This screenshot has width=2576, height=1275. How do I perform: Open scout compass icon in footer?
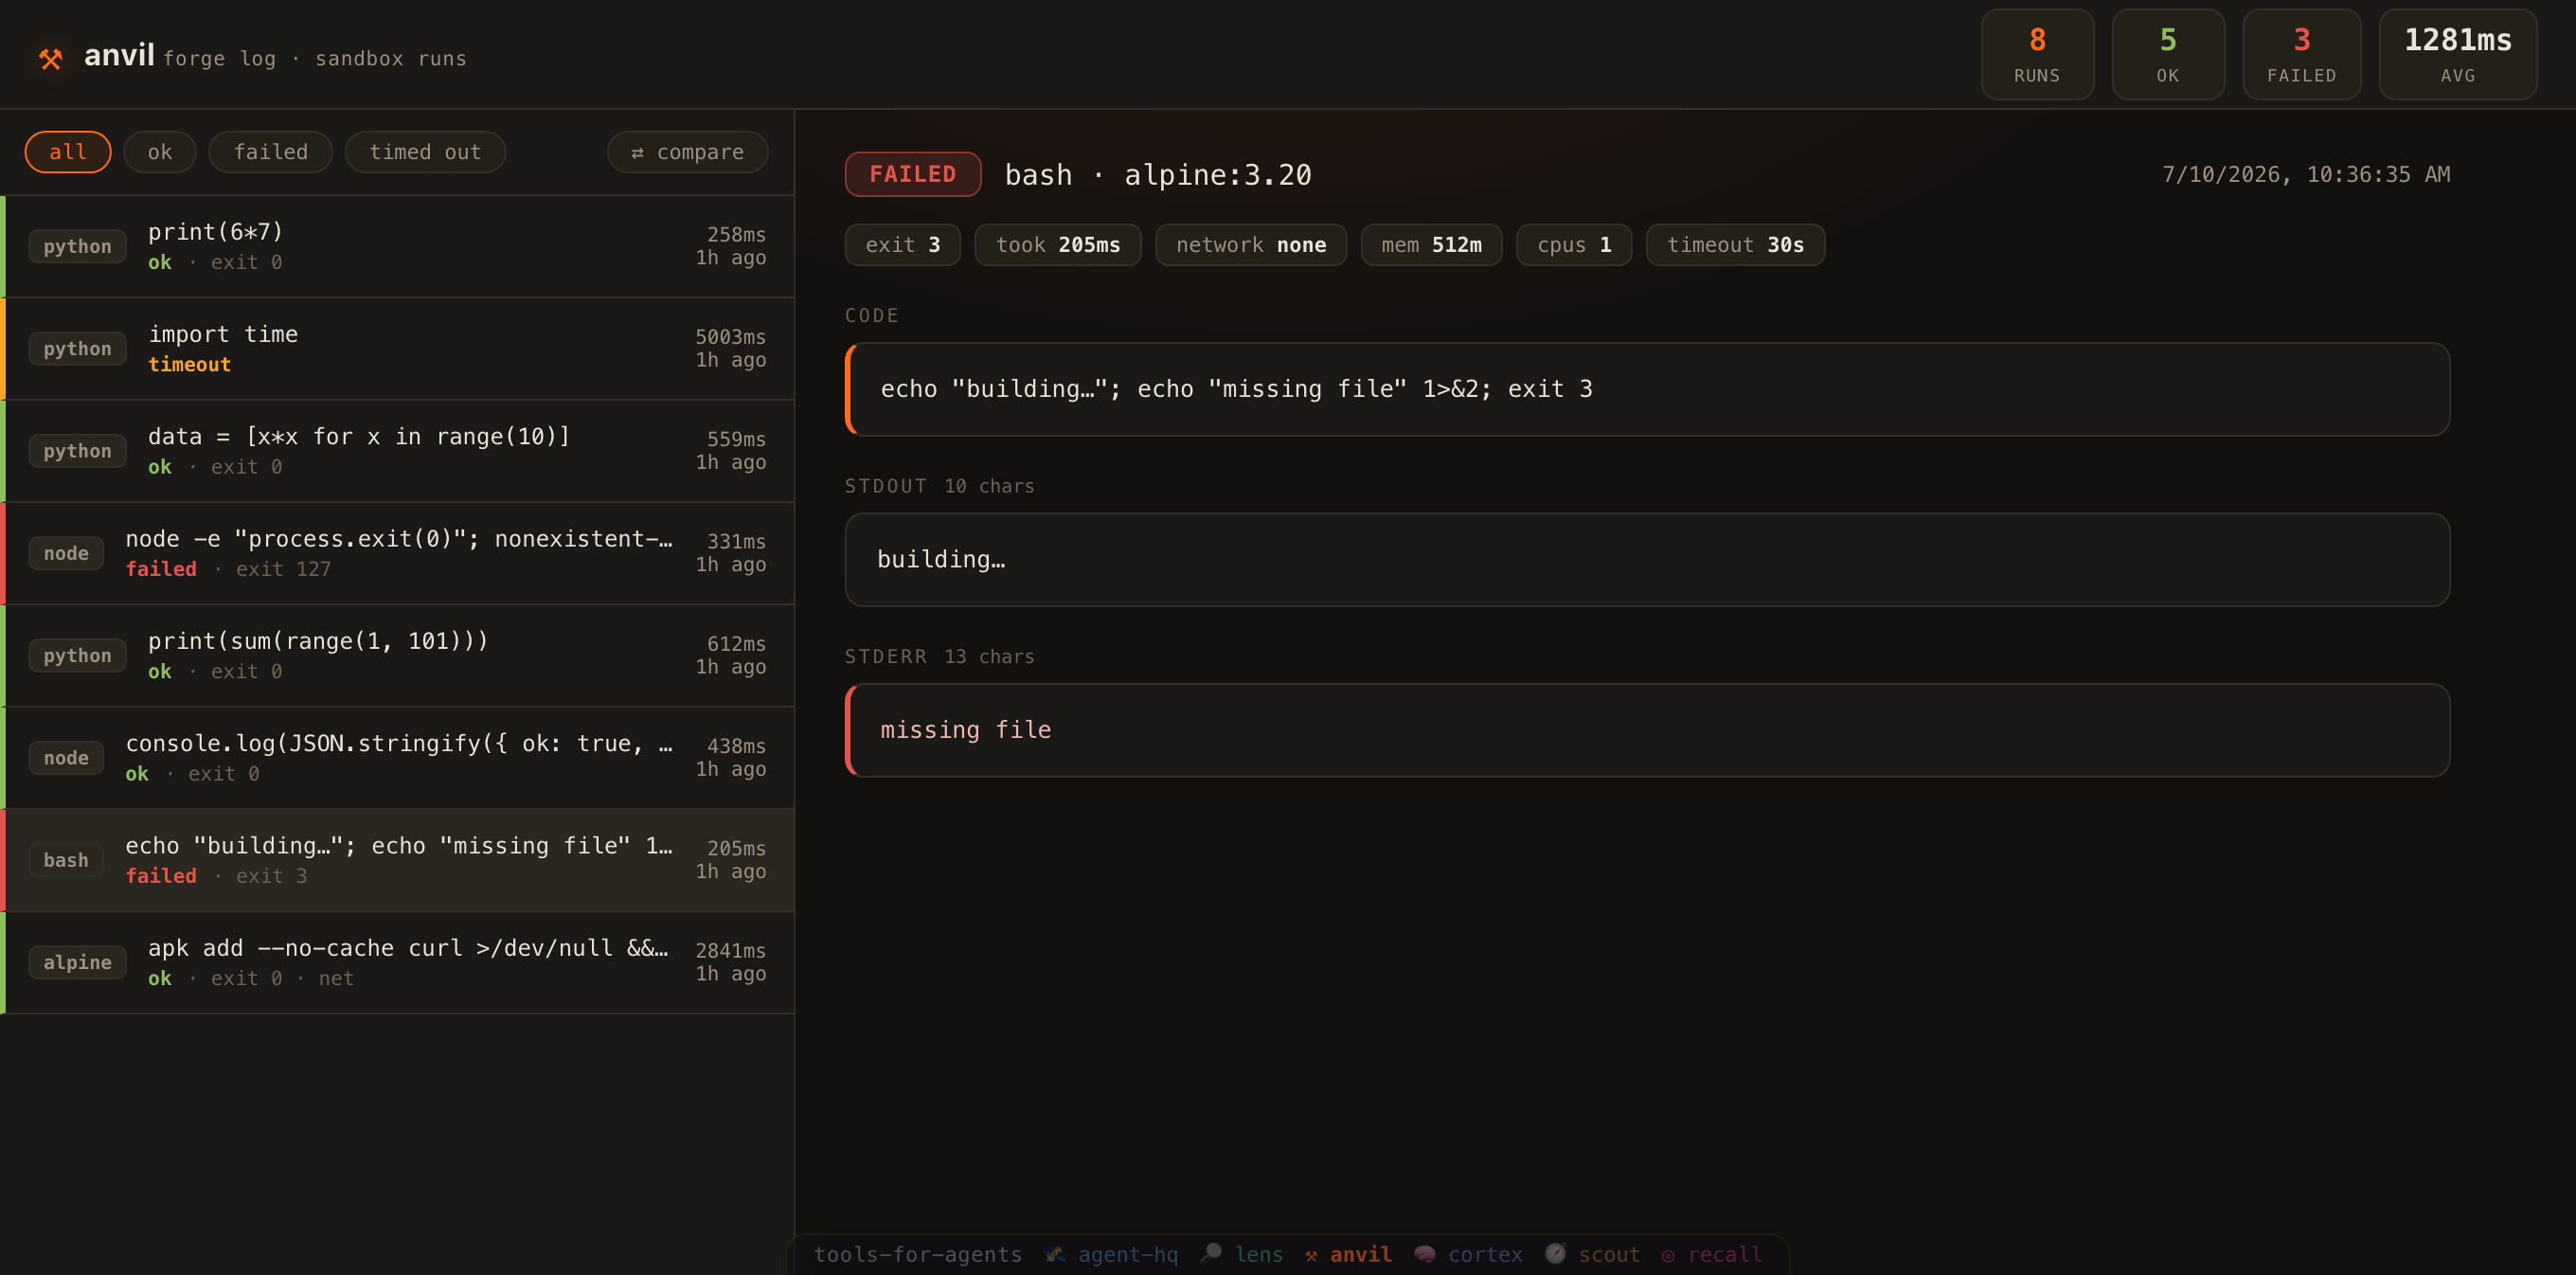tap(1555, 1254)
